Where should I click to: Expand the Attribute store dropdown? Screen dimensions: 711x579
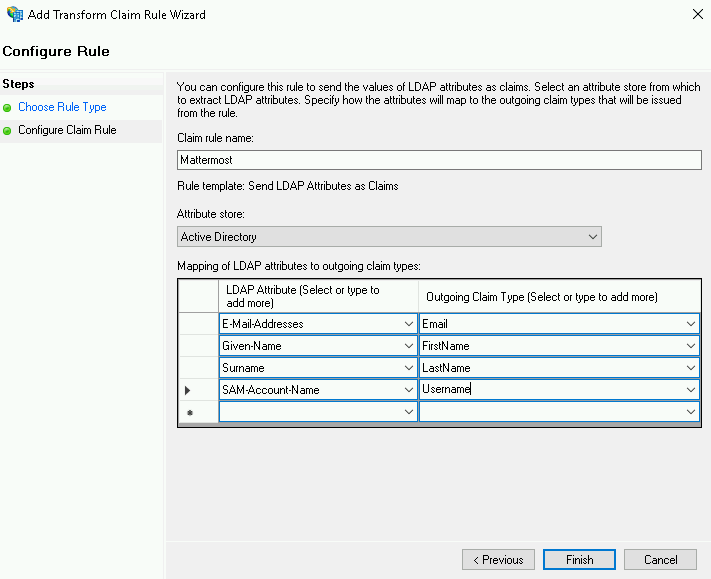[x=593, y=237]
